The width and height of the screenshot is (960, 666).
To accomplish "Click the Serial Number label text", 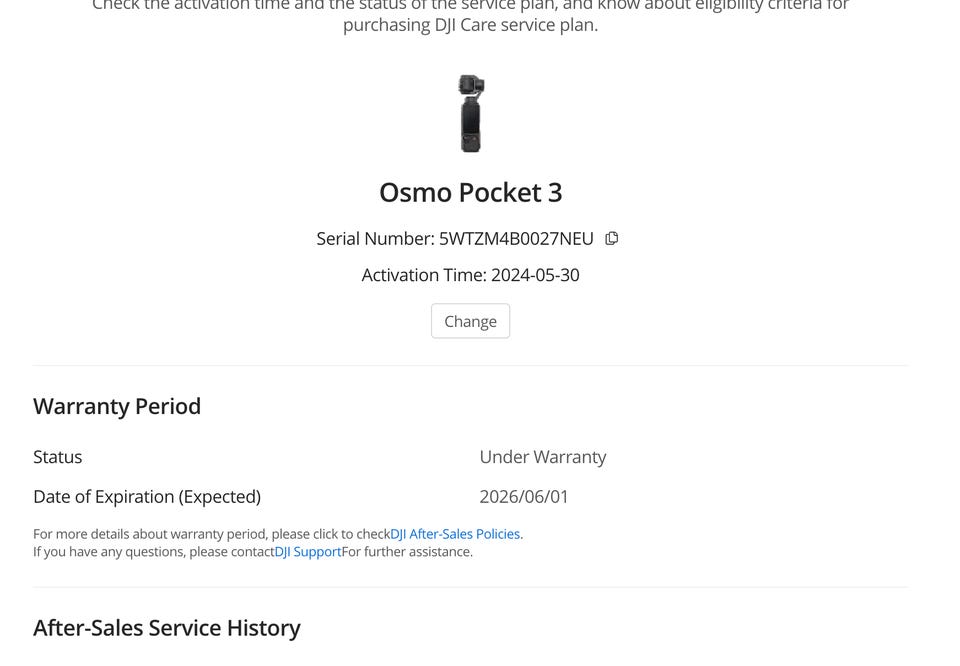I will pos(375,239).
